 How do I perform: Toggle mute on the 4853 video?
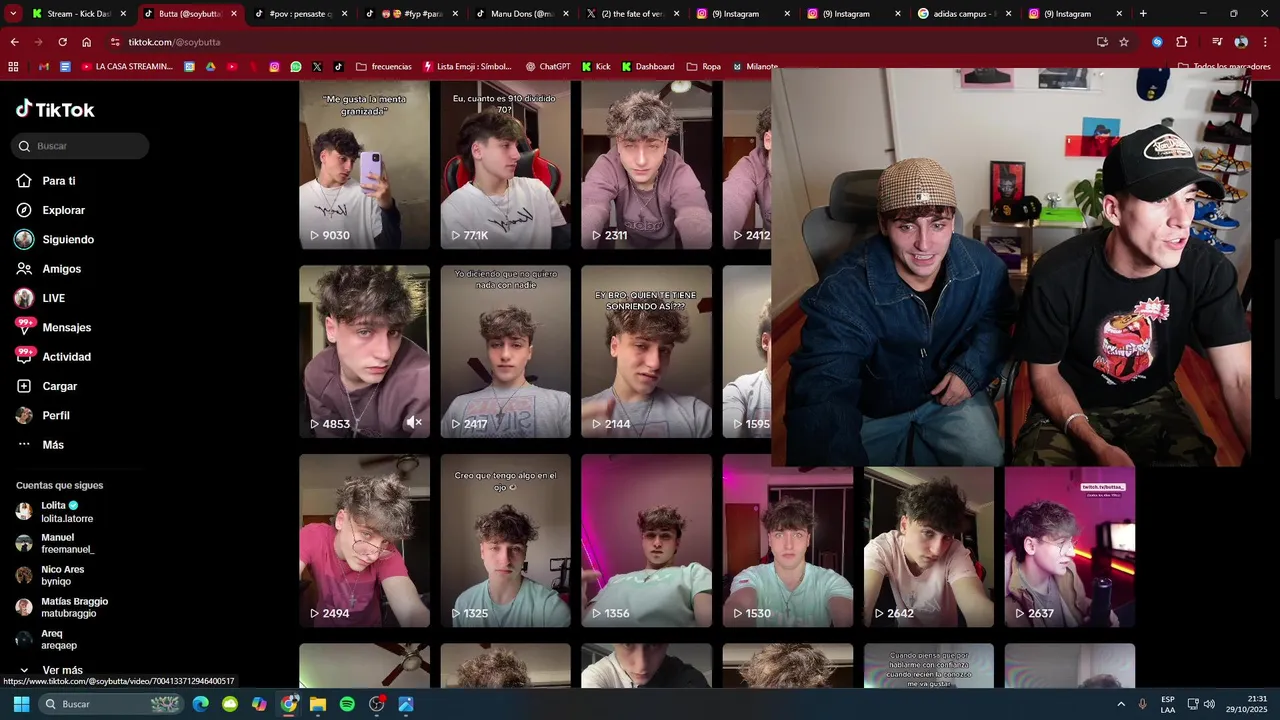[414, 423]
